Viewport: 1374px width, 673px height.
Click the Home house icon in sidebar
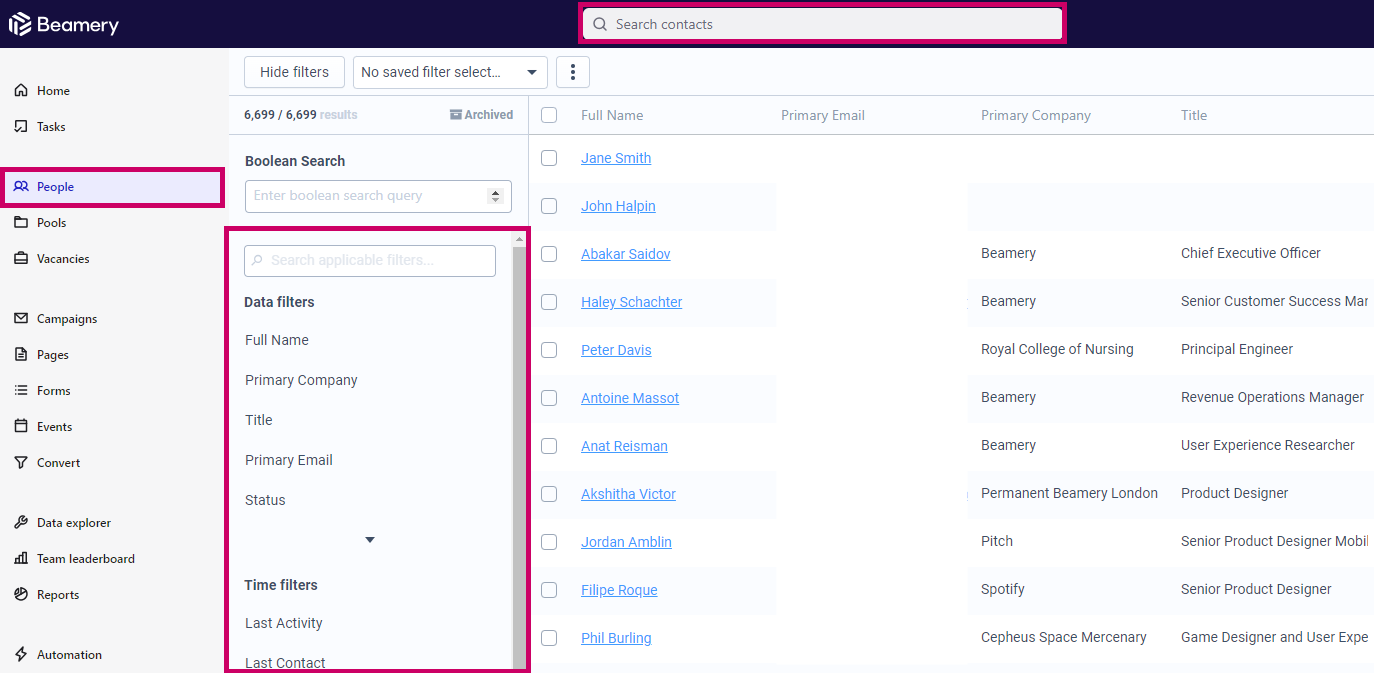[x=21, y=91]
